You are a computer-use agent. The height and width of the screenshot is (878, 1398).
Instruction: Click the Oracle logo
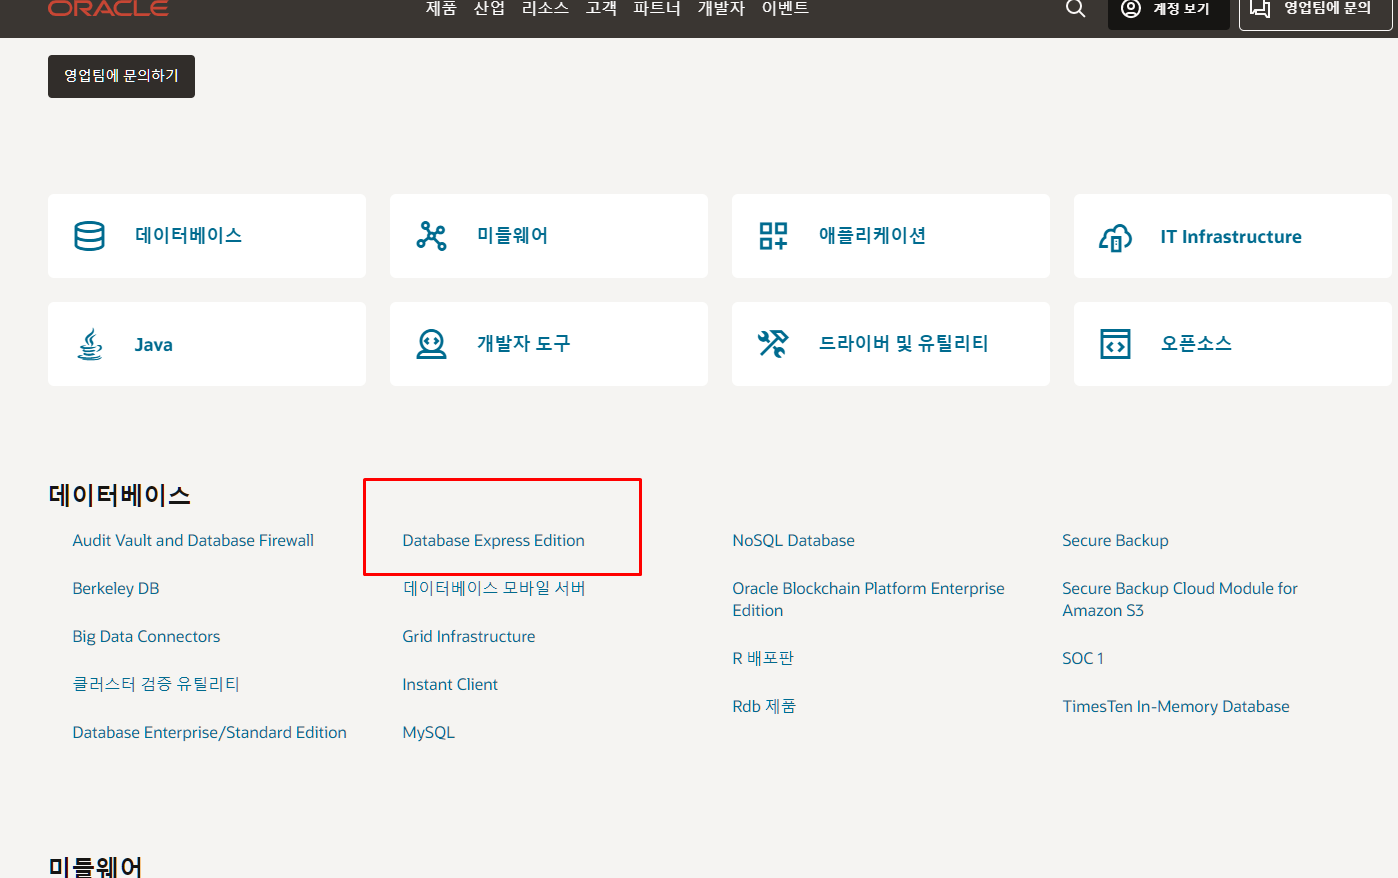tap(108, 8)
